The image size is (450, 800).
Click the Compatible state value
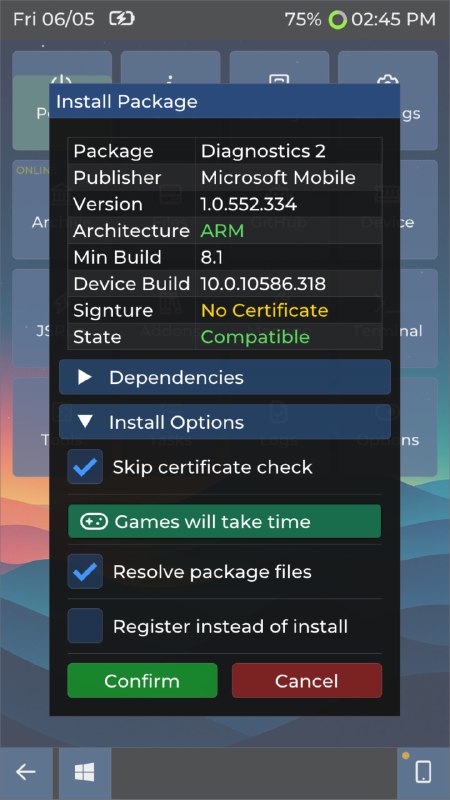click(255, 337)
